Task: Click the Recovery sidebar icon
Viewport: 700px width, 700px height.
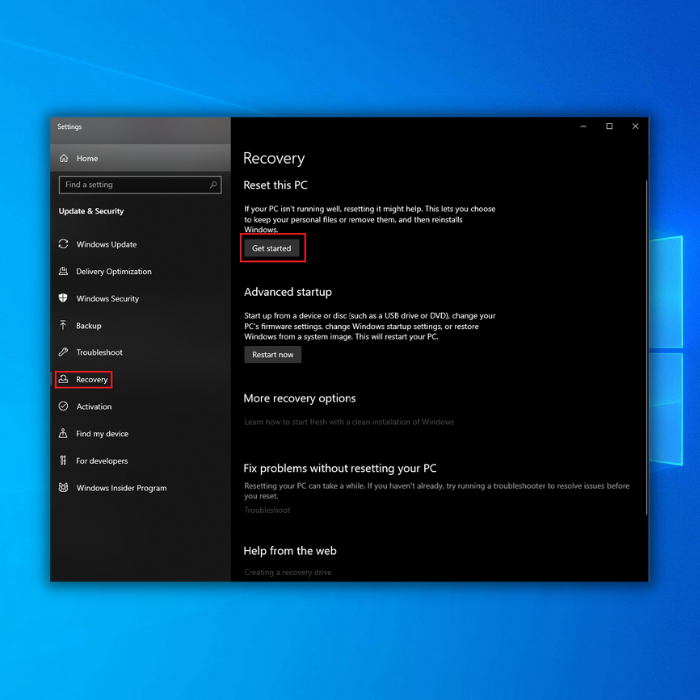Action: (x=63, y=379)
